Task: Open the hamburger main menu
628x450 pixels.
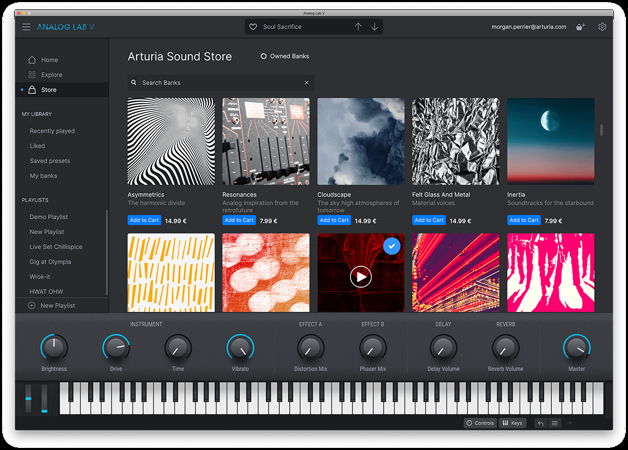Action: pos(27,26)
